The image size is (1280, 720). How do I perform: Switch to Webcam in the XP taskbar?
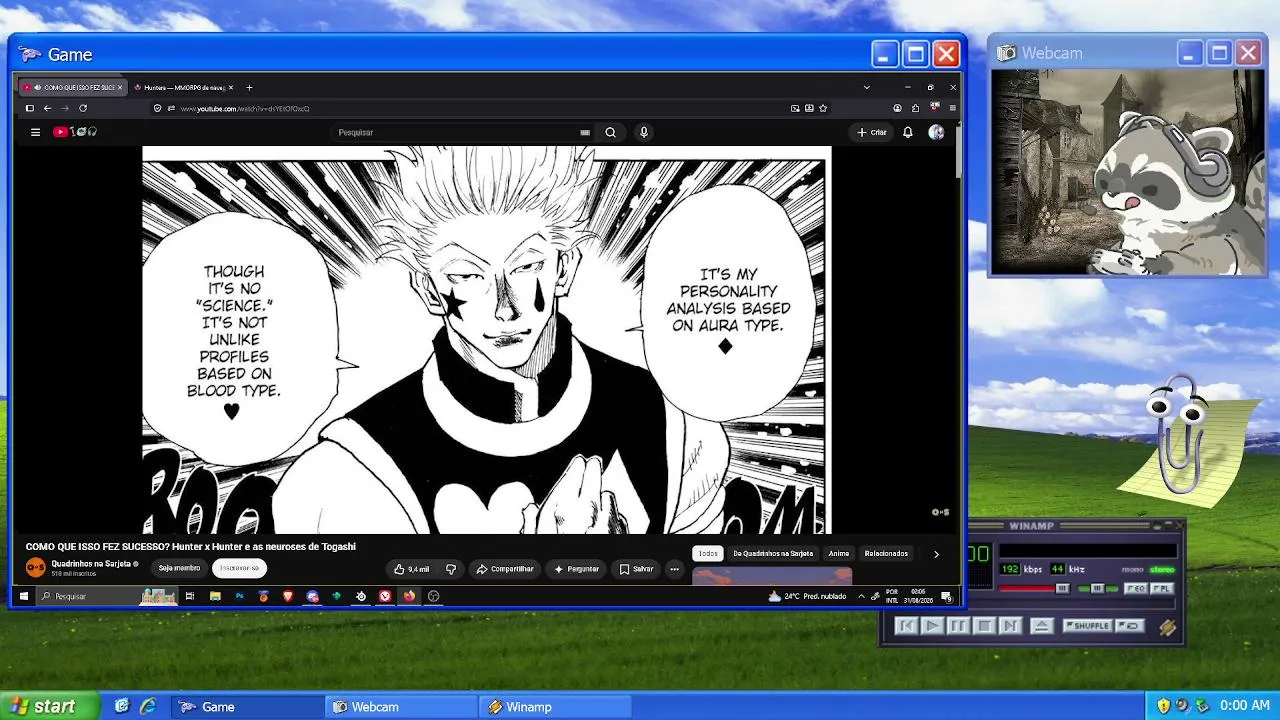point(401,707)
